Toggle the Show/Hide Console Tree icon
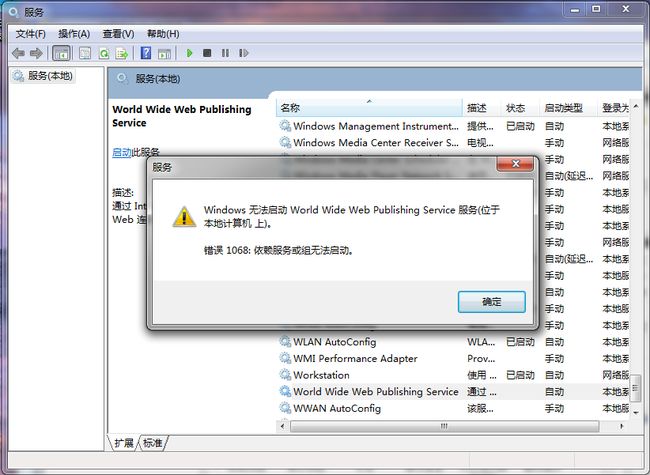Viewport: 650px width, 475px height. (61, 53)
